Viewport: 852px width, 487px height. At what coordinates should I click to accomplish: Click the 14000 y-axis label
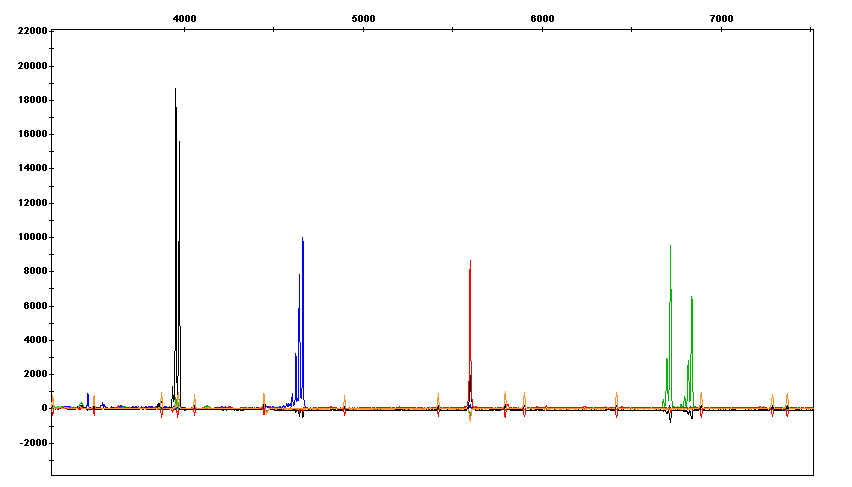click(33, 168)
